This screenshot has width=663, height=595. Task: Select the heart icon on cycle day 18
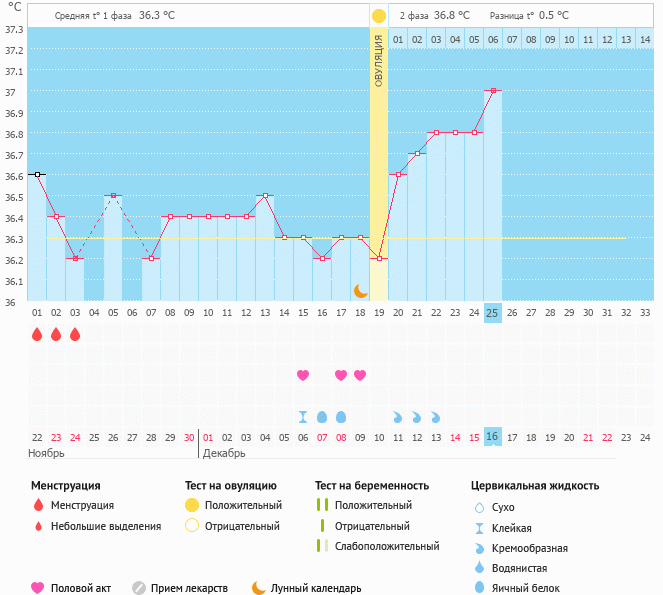point(360,375)
